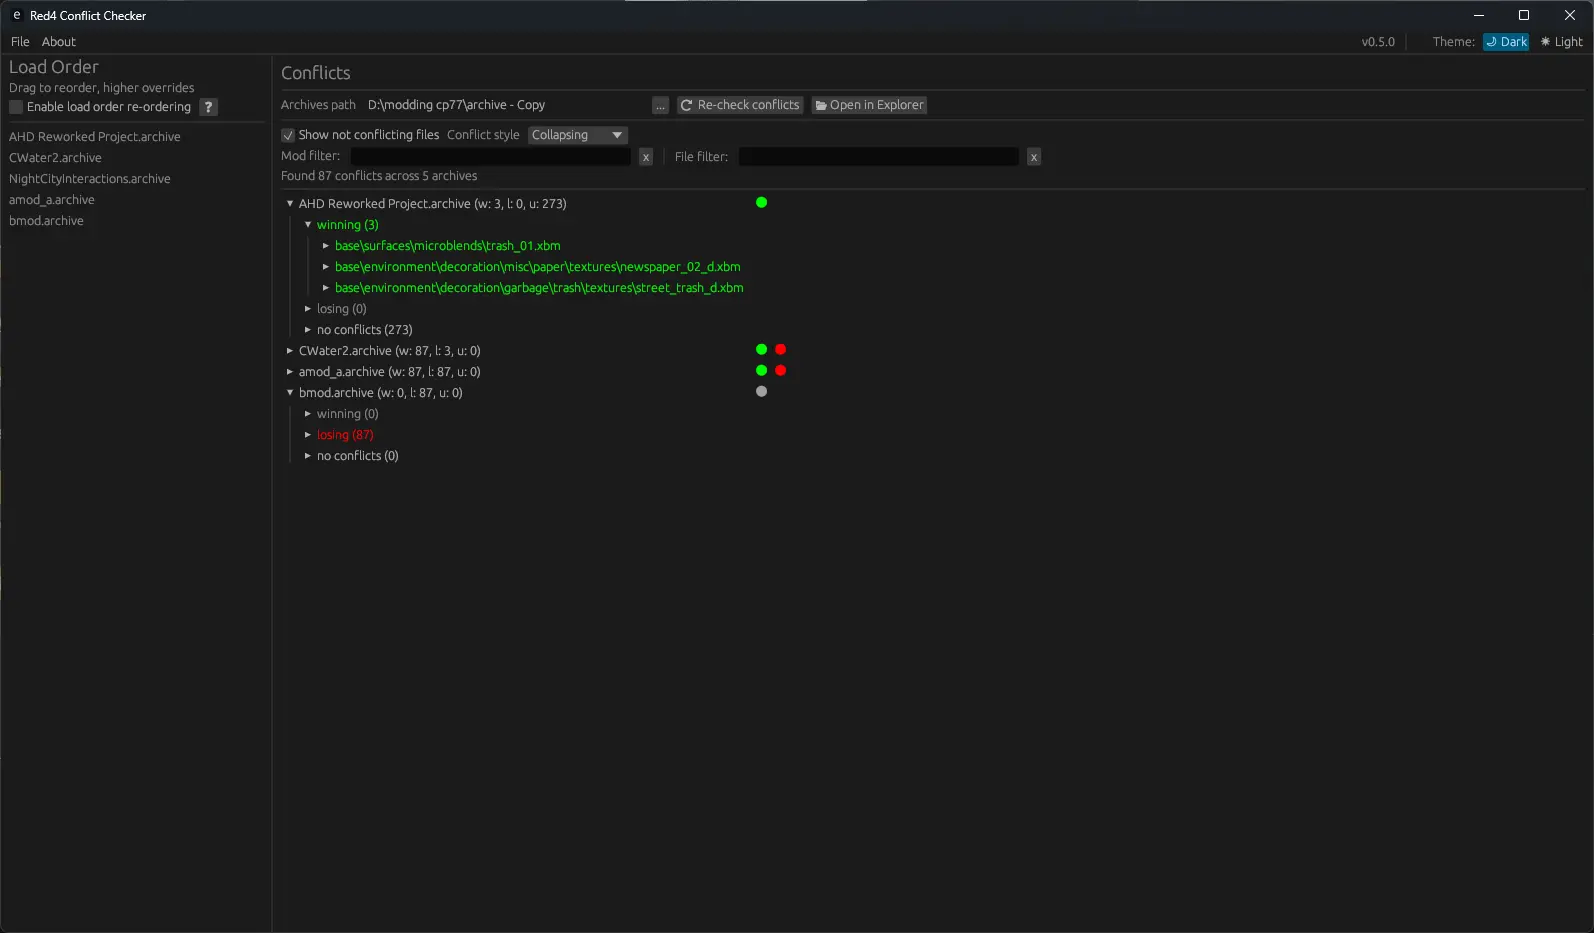Open the Conflict style Collapsing dropdown
Screen dimensions: 1594x933
coord(577,135)
